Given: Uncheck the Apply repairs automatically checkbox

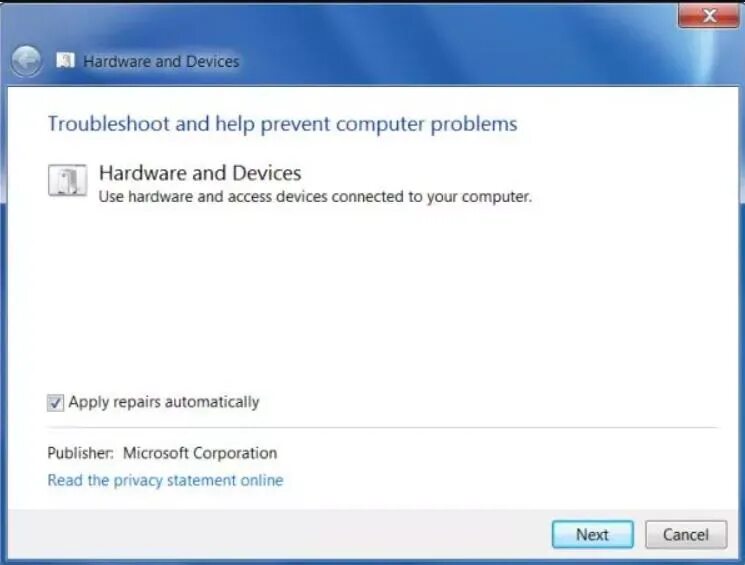Looking at the screenshot, I should [55, 402].
